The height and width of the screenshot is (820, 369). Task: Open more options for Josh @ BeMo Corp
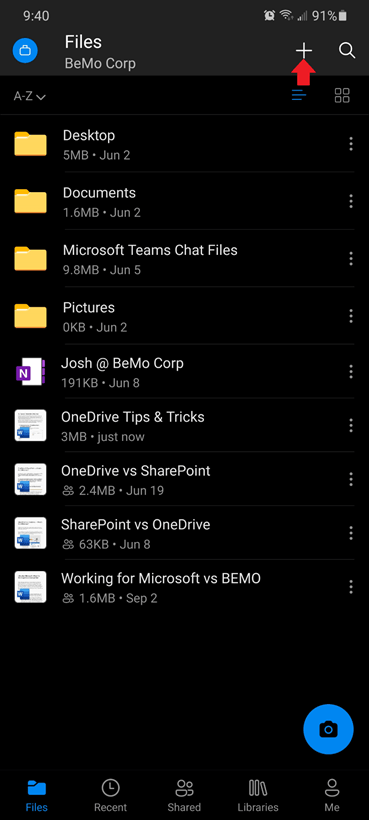click(x=351, y=372)
